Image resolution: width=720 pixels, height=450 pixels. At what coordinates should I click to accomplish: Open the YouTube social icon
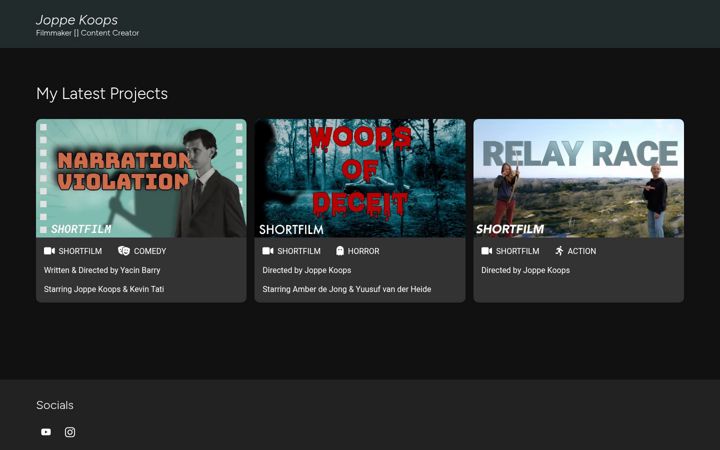tap(46, 432)
